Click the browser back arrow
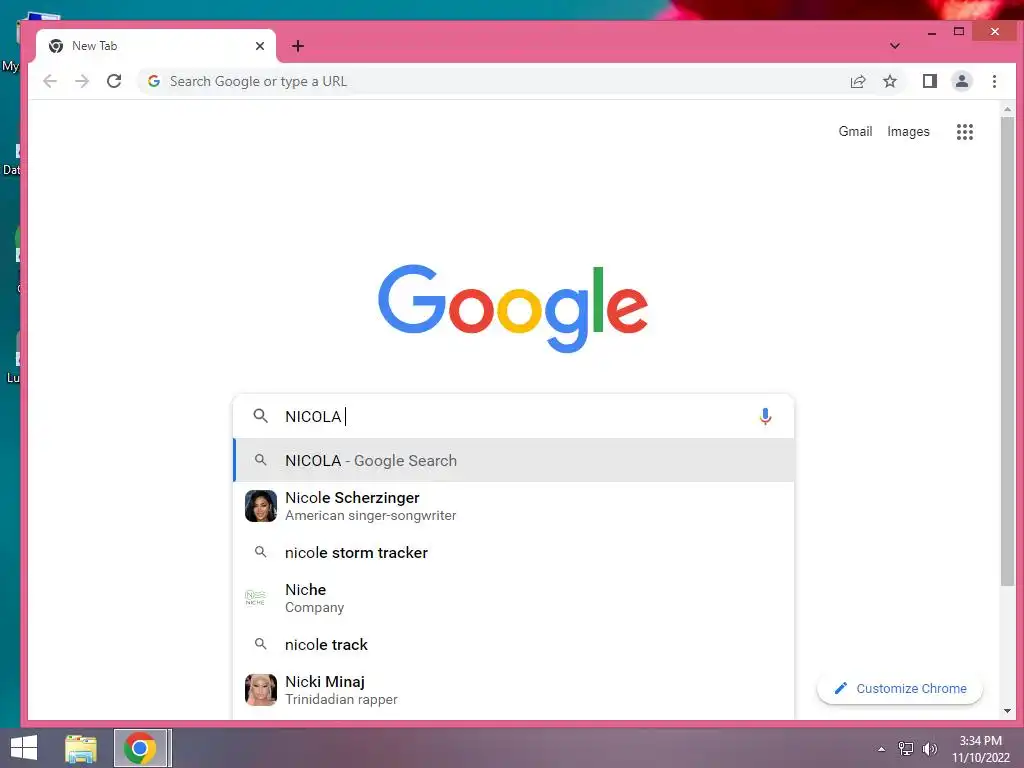Viewport: 1024px width, 768px height. point(50,81)
